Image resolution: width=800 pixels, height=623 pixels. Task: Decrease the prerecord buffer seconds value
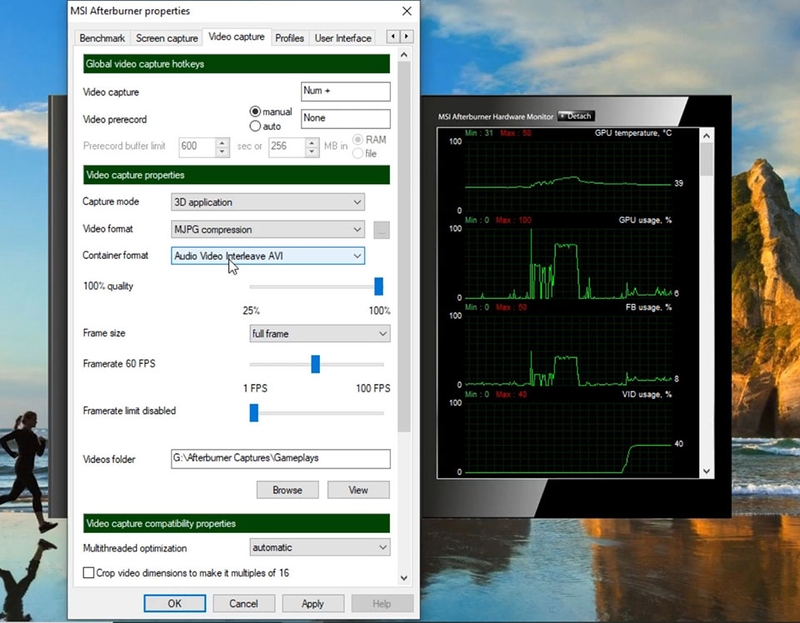click(221, 152)
